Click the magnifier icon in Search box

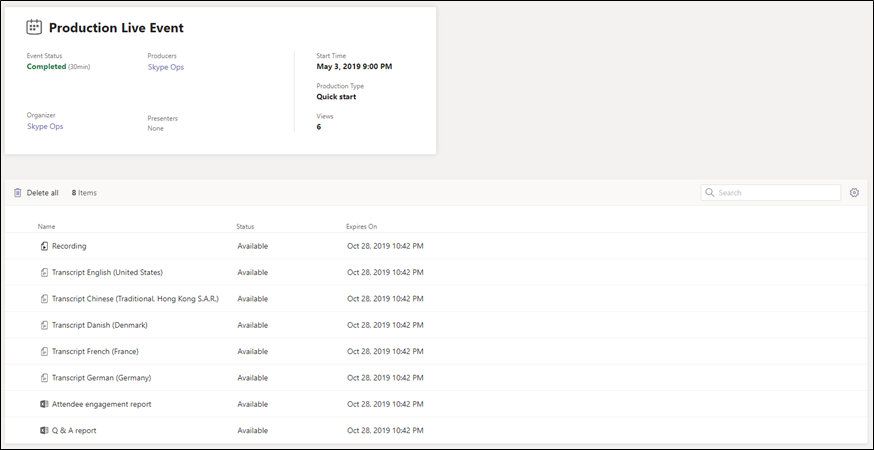pyautogui.click(x=710, y=193)
